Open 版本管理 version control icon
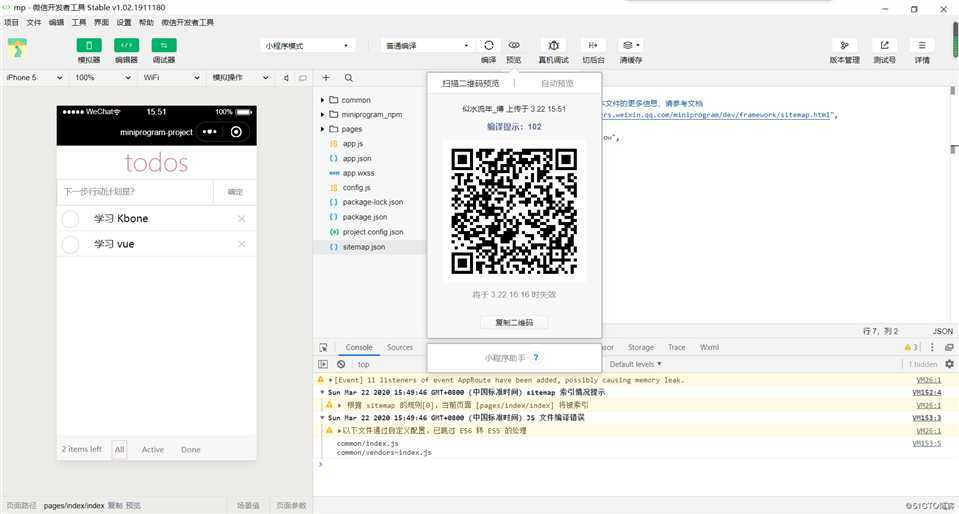959x514 pixels. pos(845,45)
